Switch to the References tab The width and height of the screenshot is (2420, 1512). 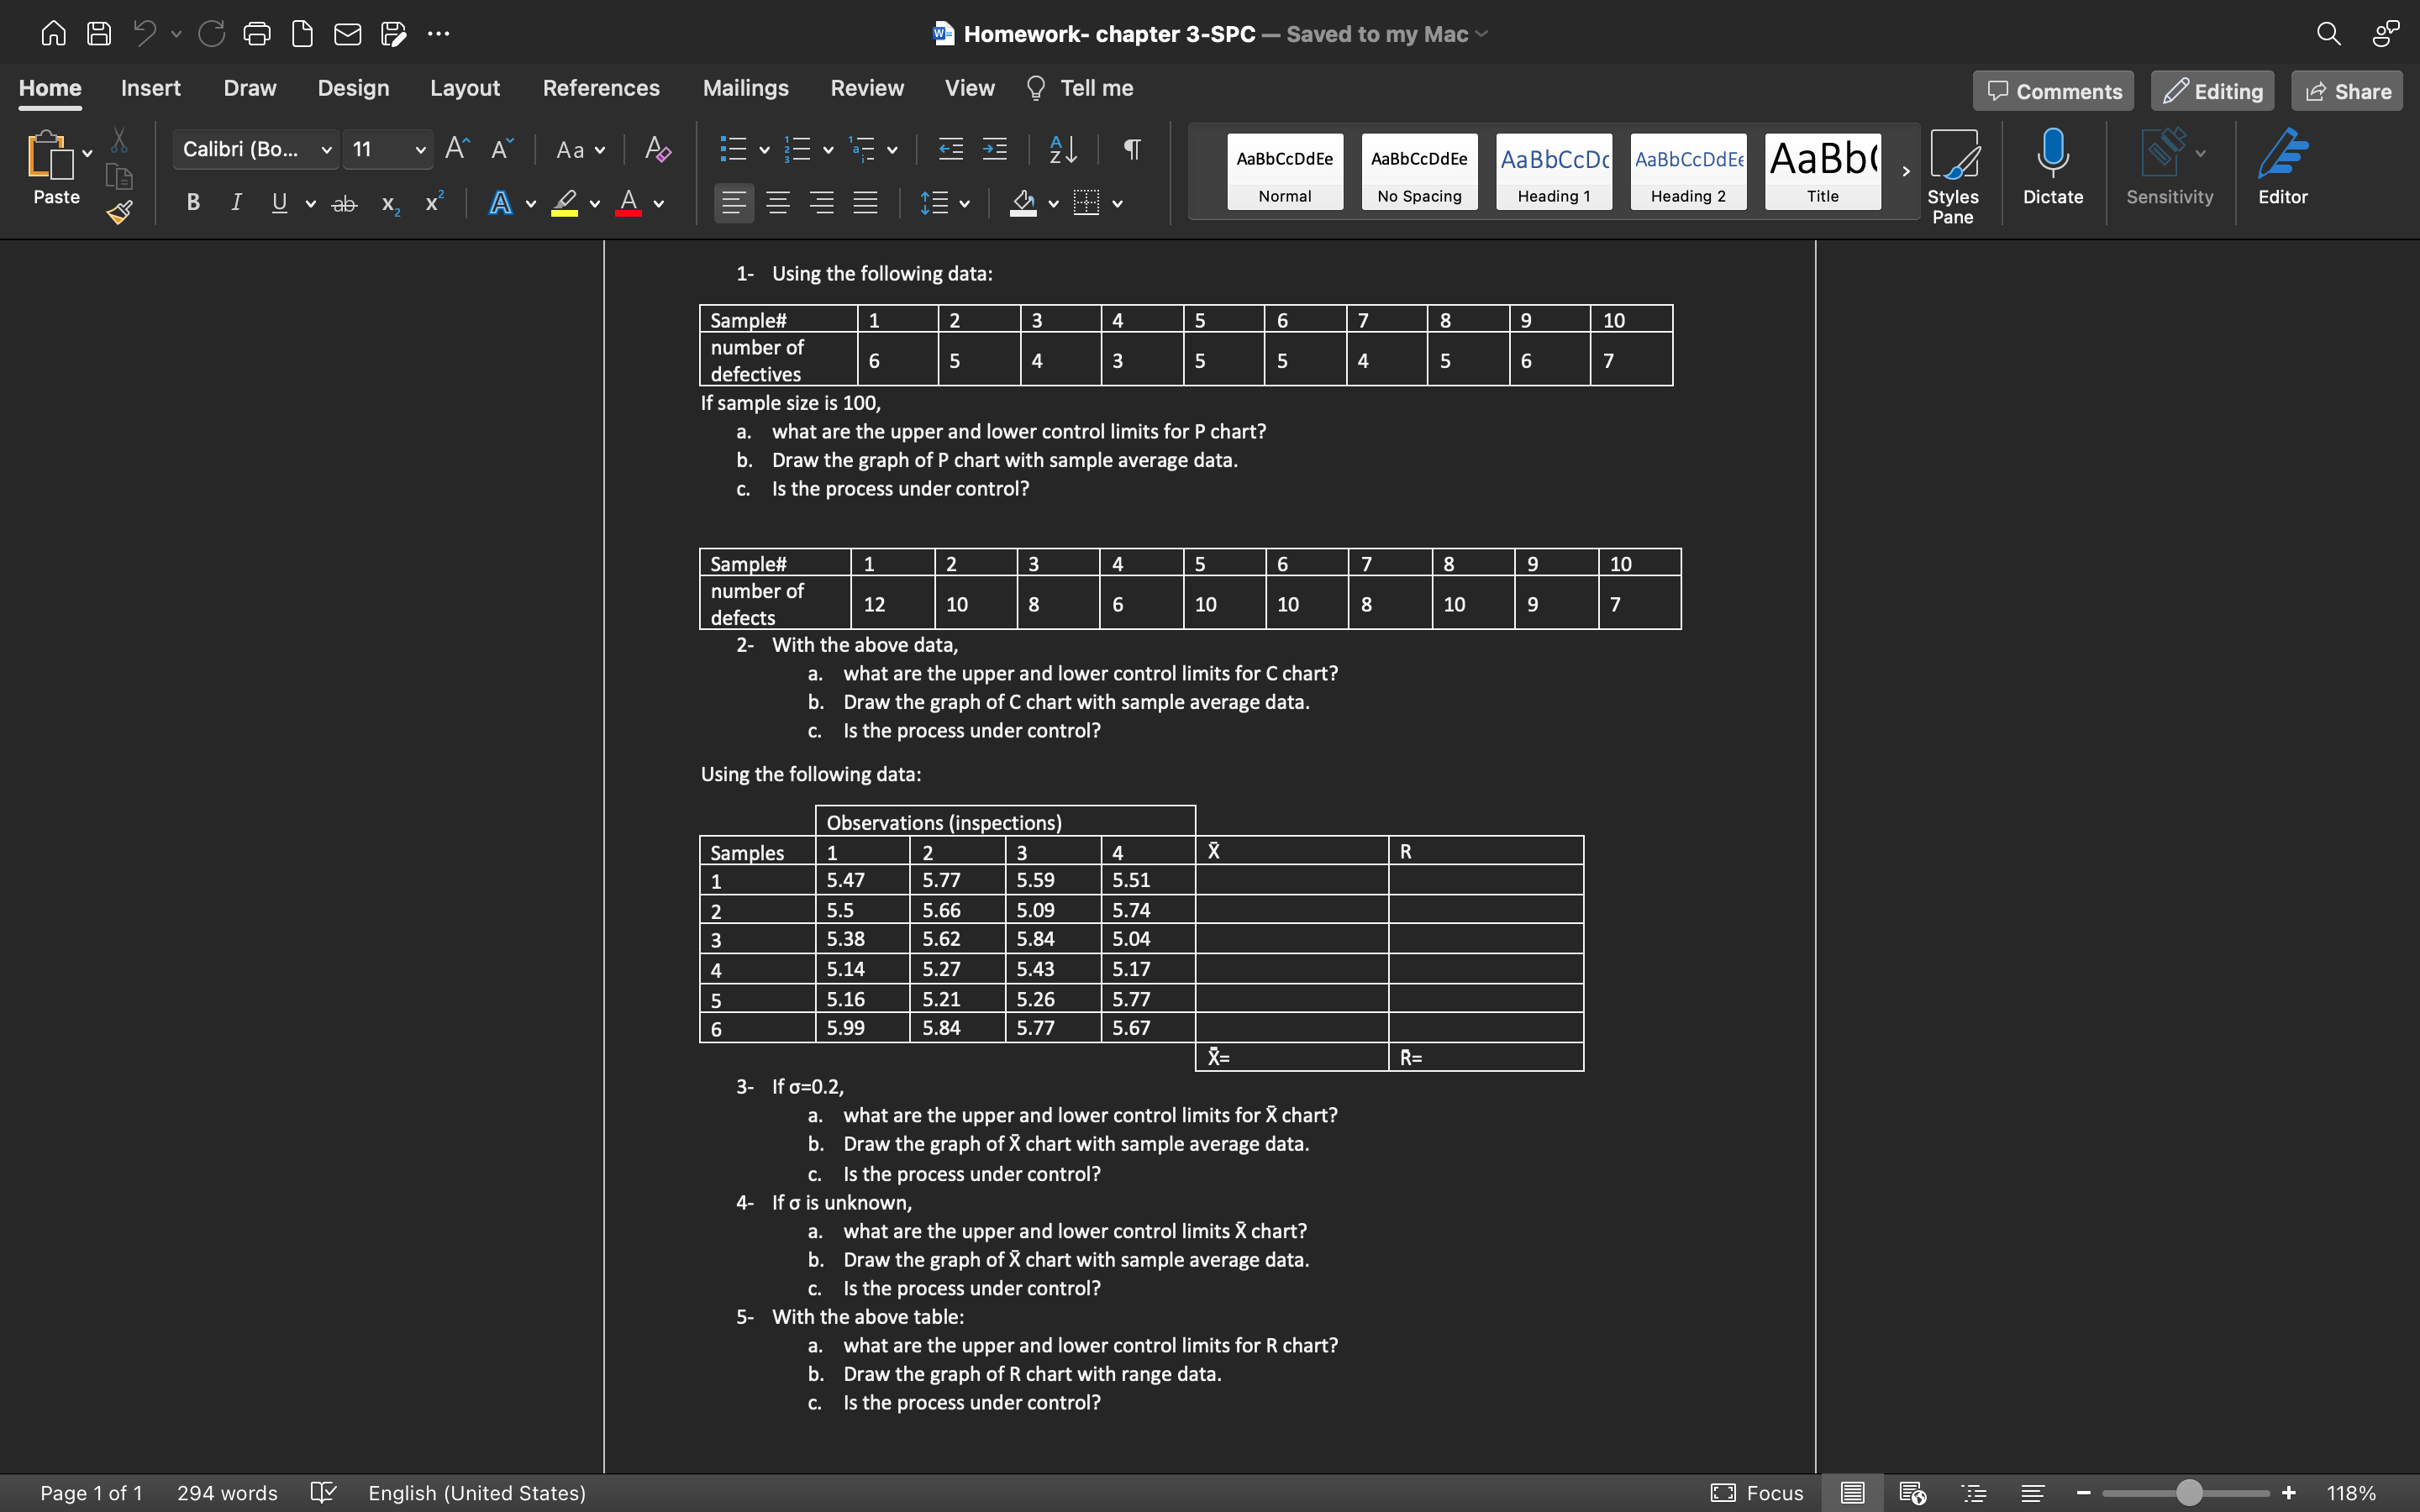601,88
